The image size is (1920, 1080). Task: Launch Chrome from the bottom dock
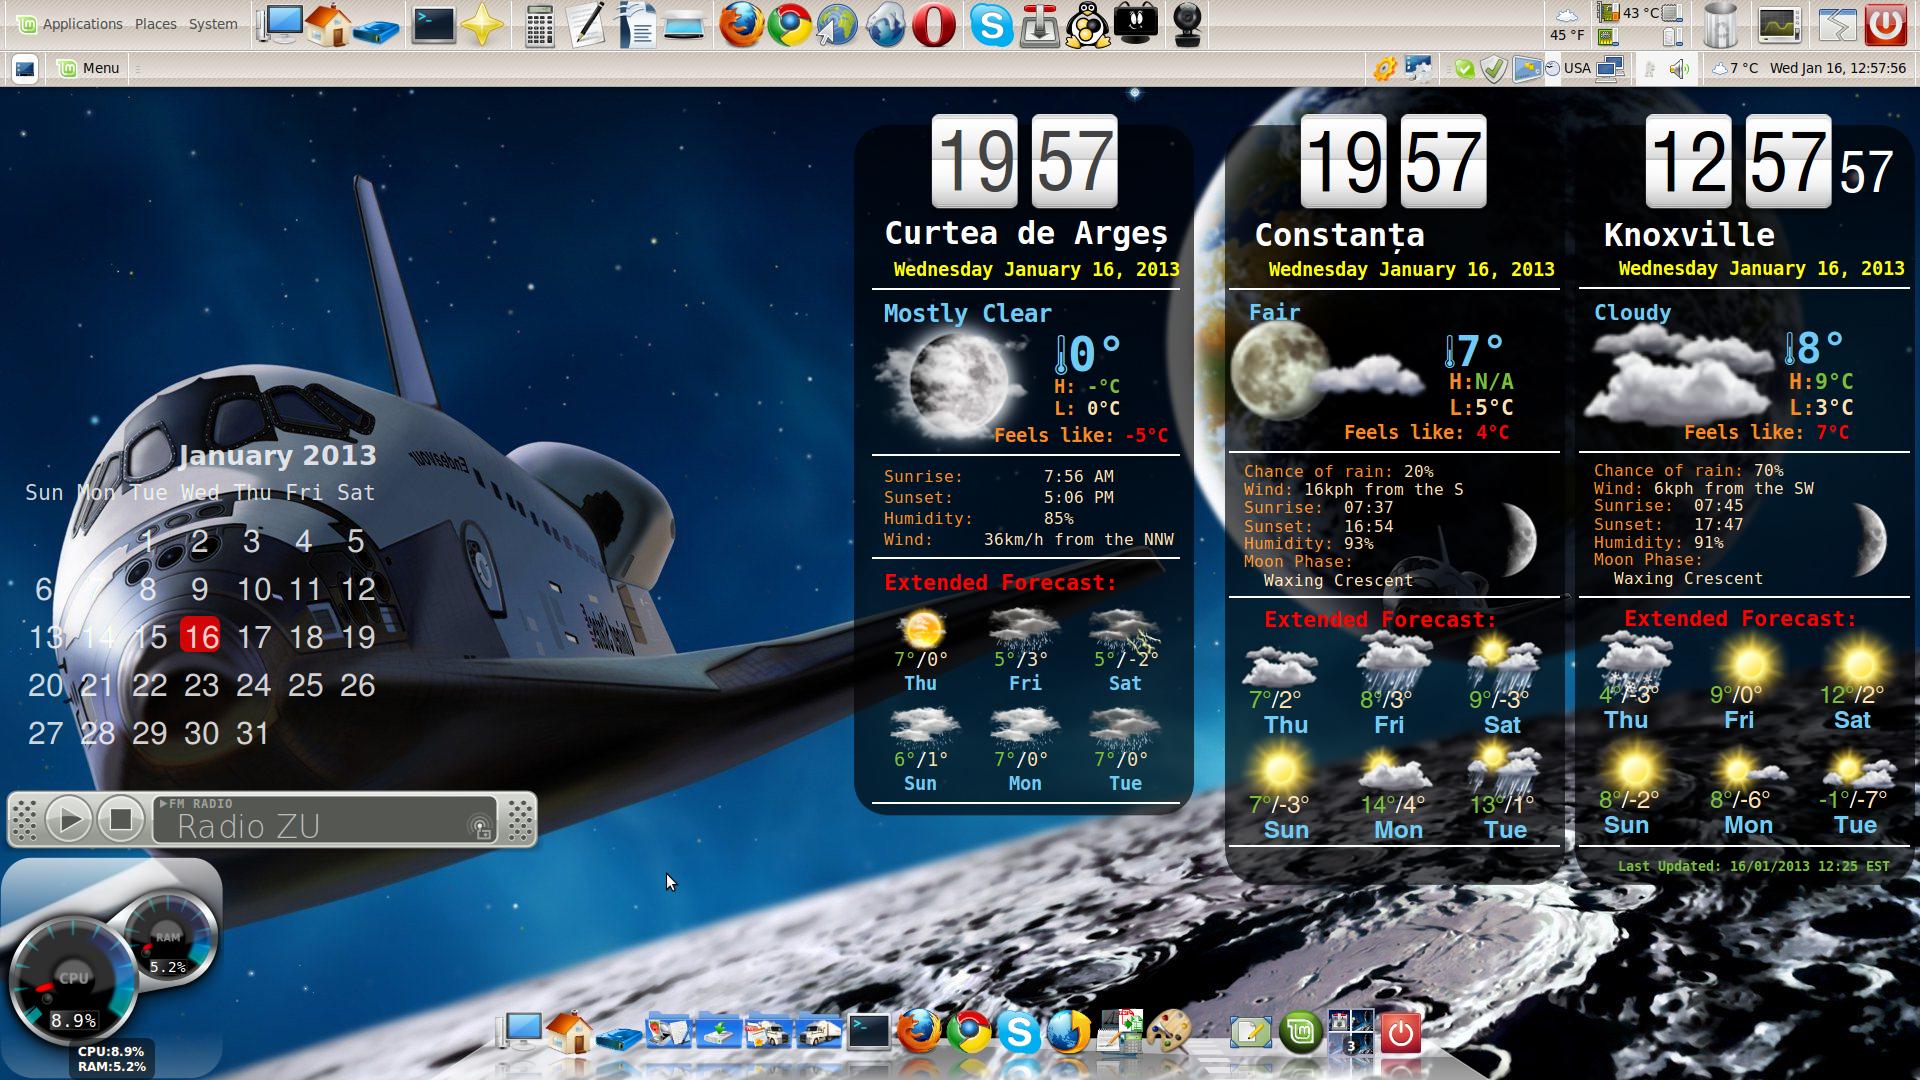point(968,1031)
